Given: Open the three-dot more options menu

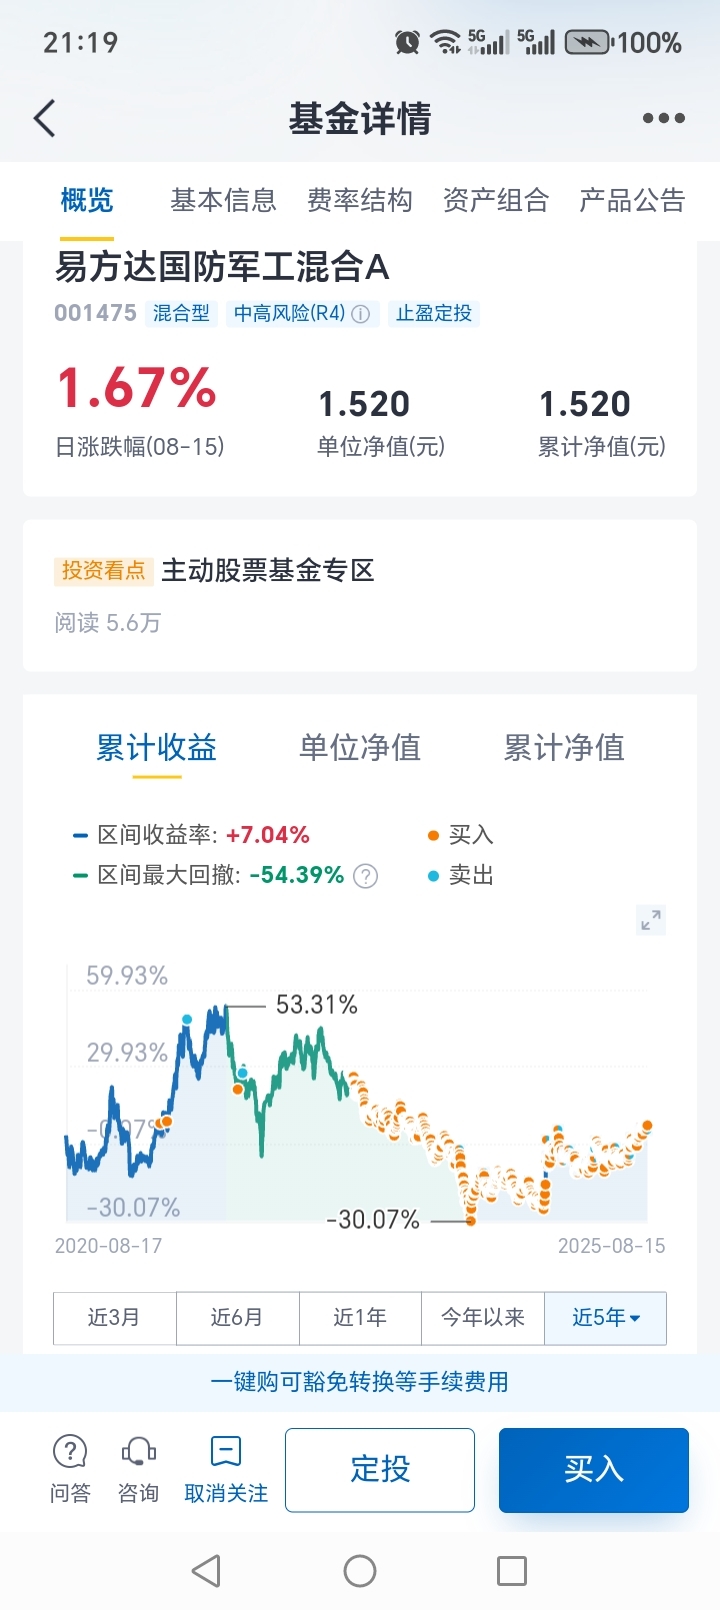Looking at the screenshot, I should click(x=663, y=118).
